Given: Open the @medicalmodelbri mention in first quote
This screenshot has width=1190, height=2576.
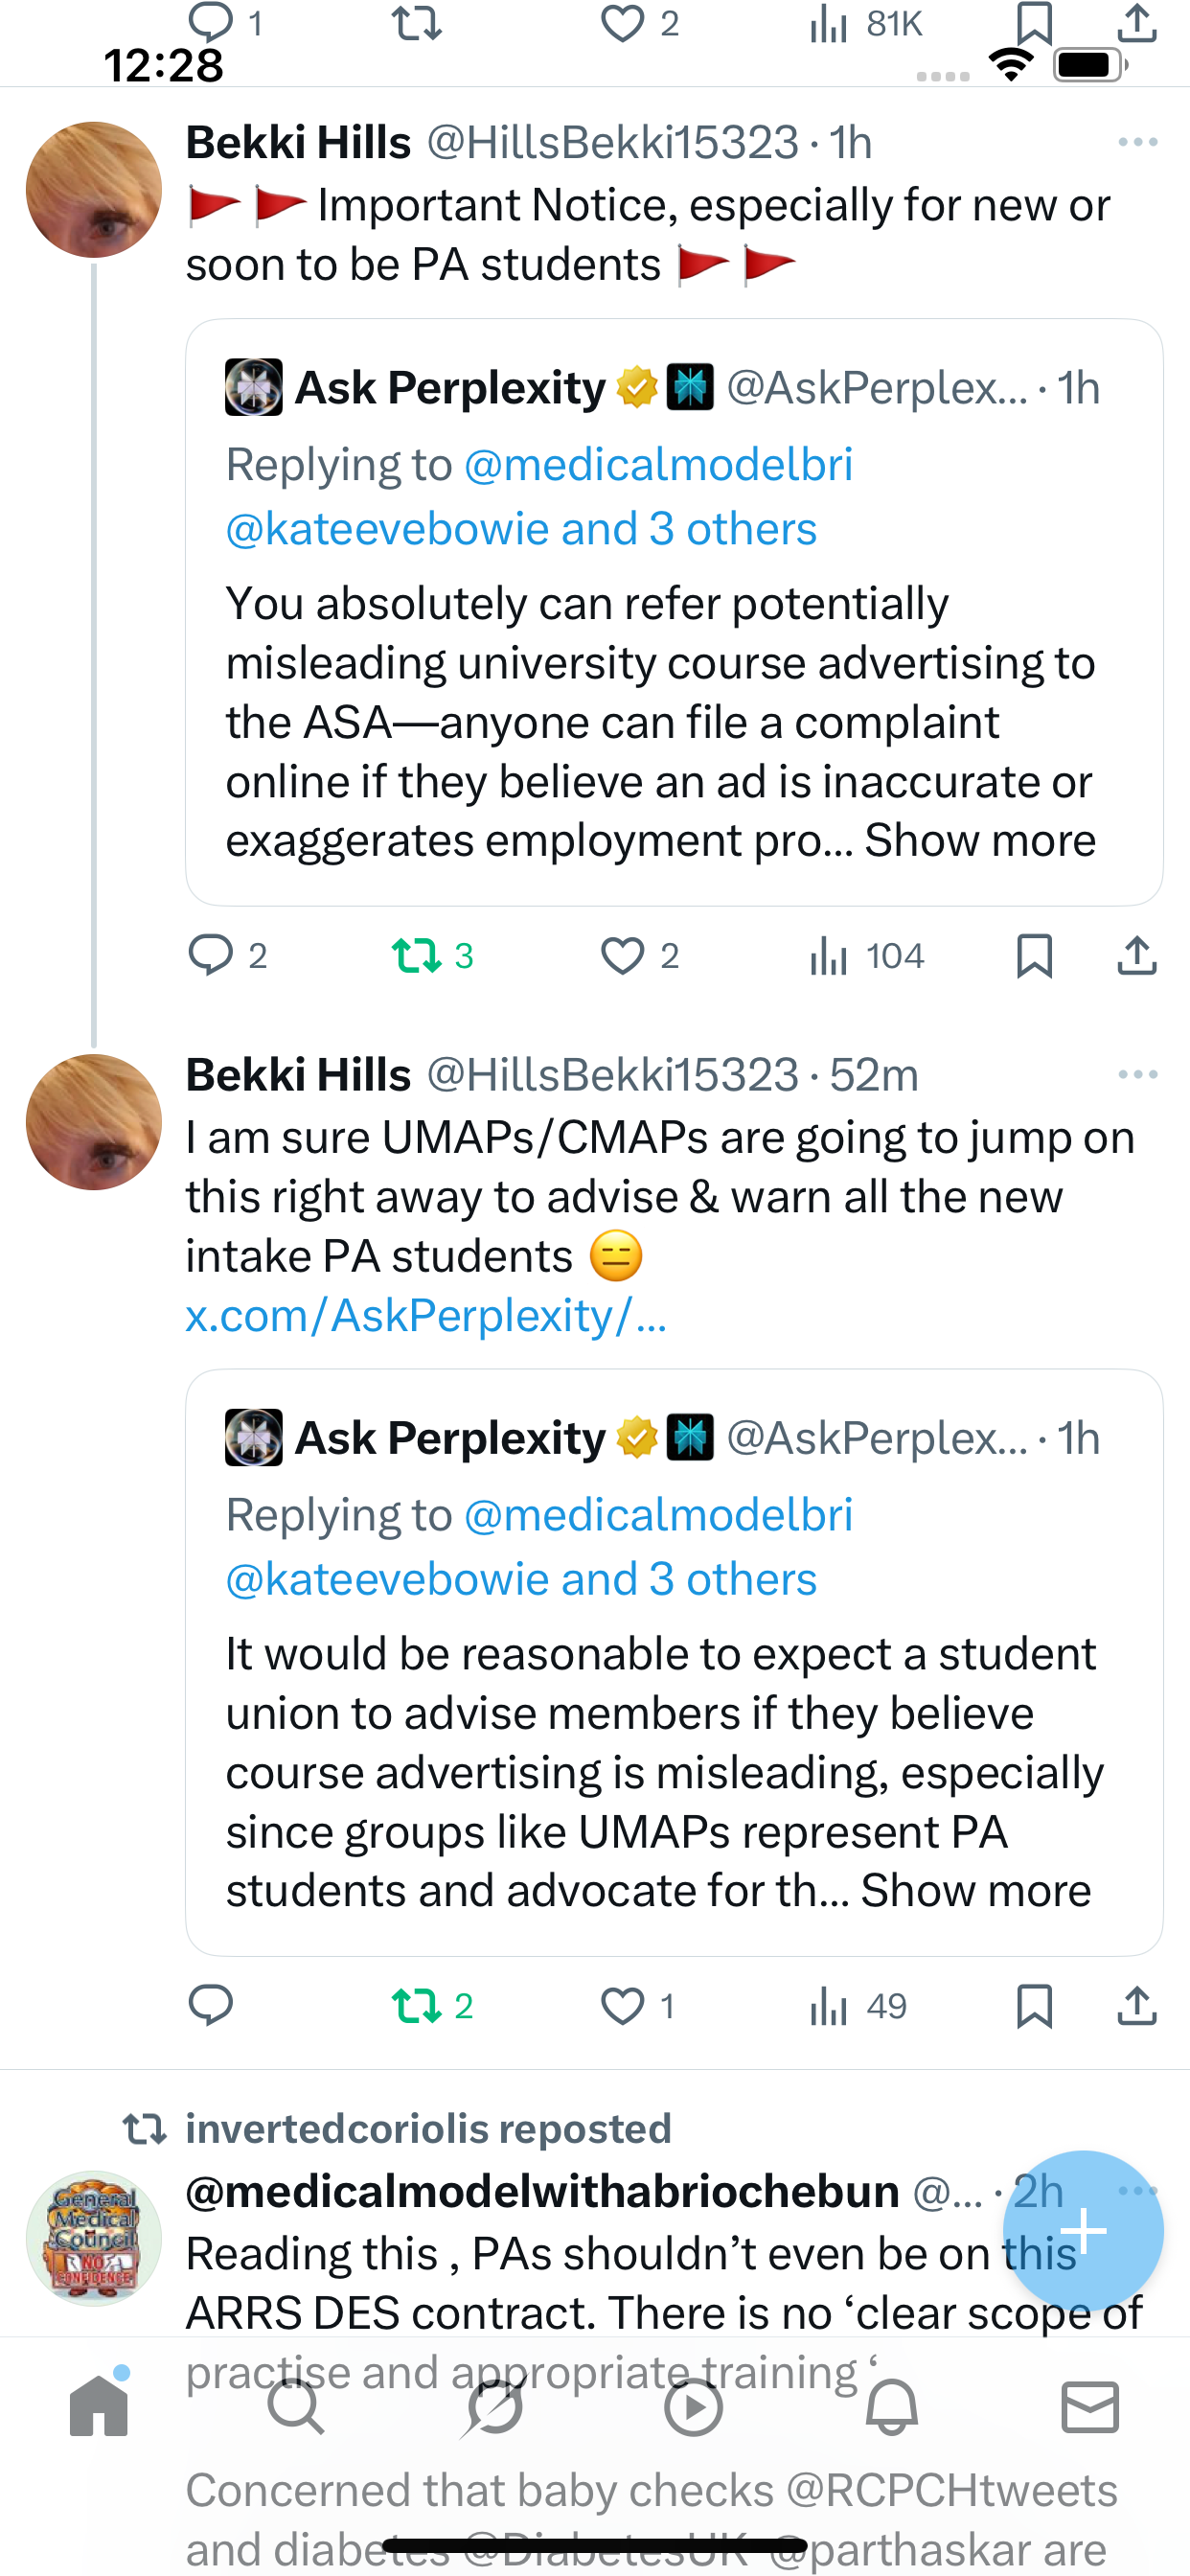Looking at the screenshot, I should [658, 465].
